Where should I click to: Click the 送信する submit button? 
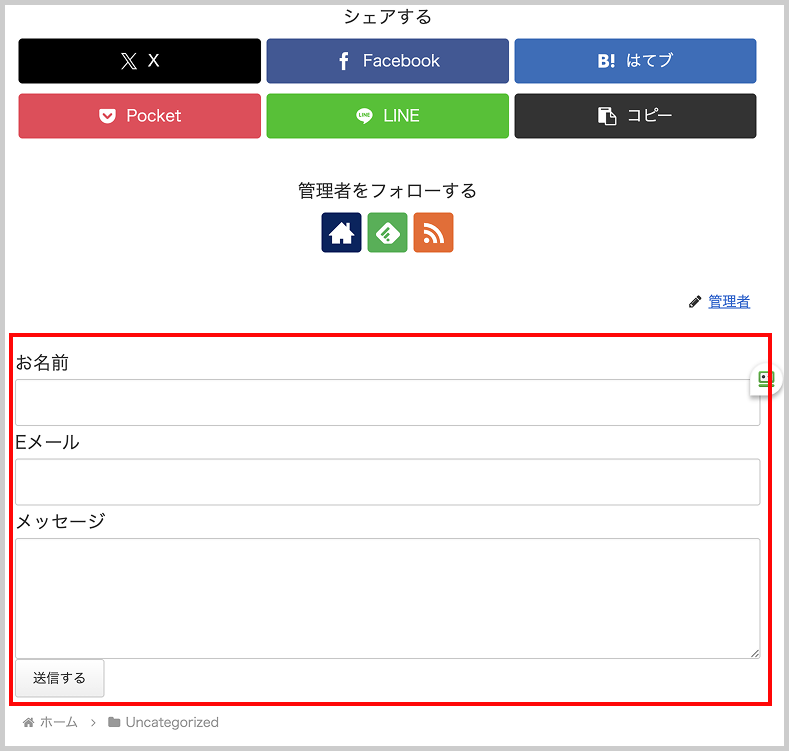pos(60,678)
